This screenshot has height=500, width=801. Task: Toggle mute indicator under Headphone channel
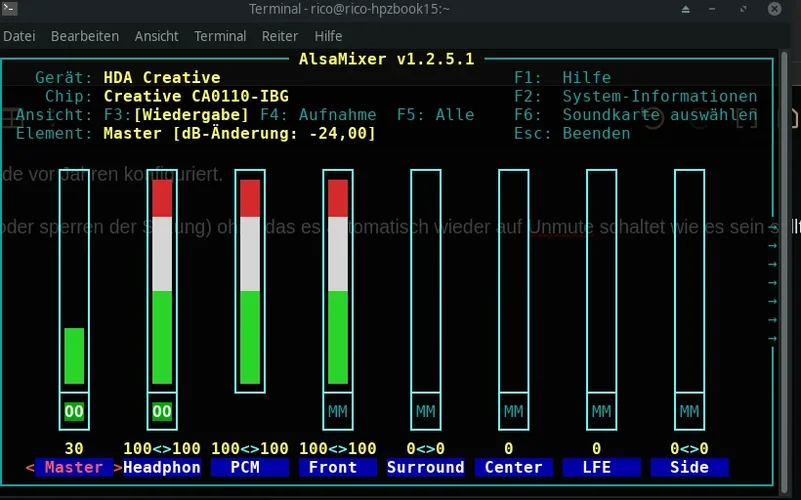coord(162,411)
